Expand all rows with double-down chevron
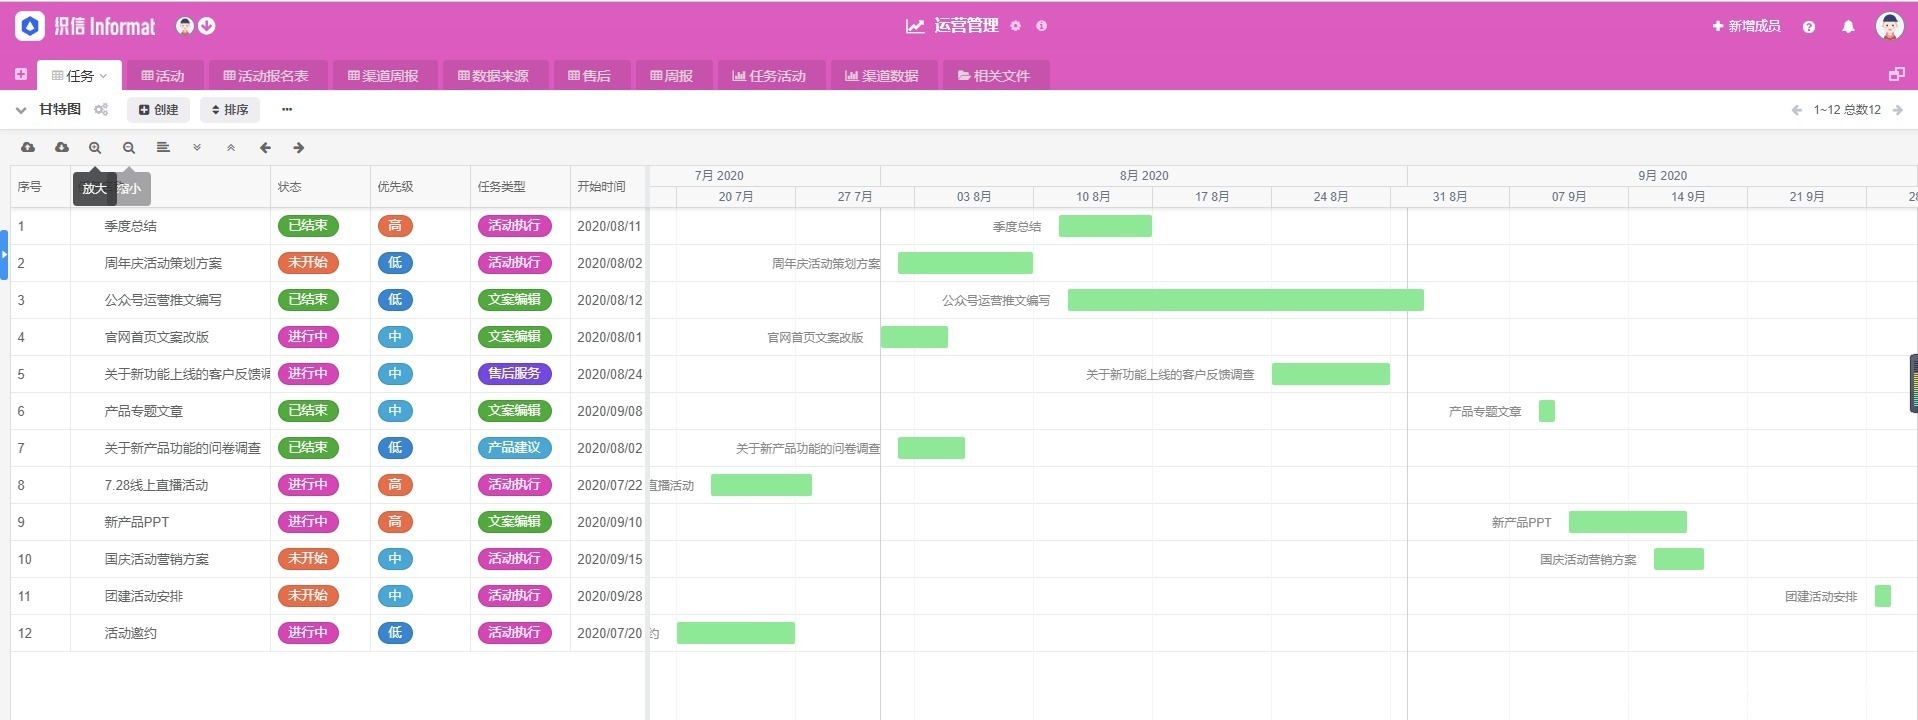The image size is (1918, 720). 197,147
